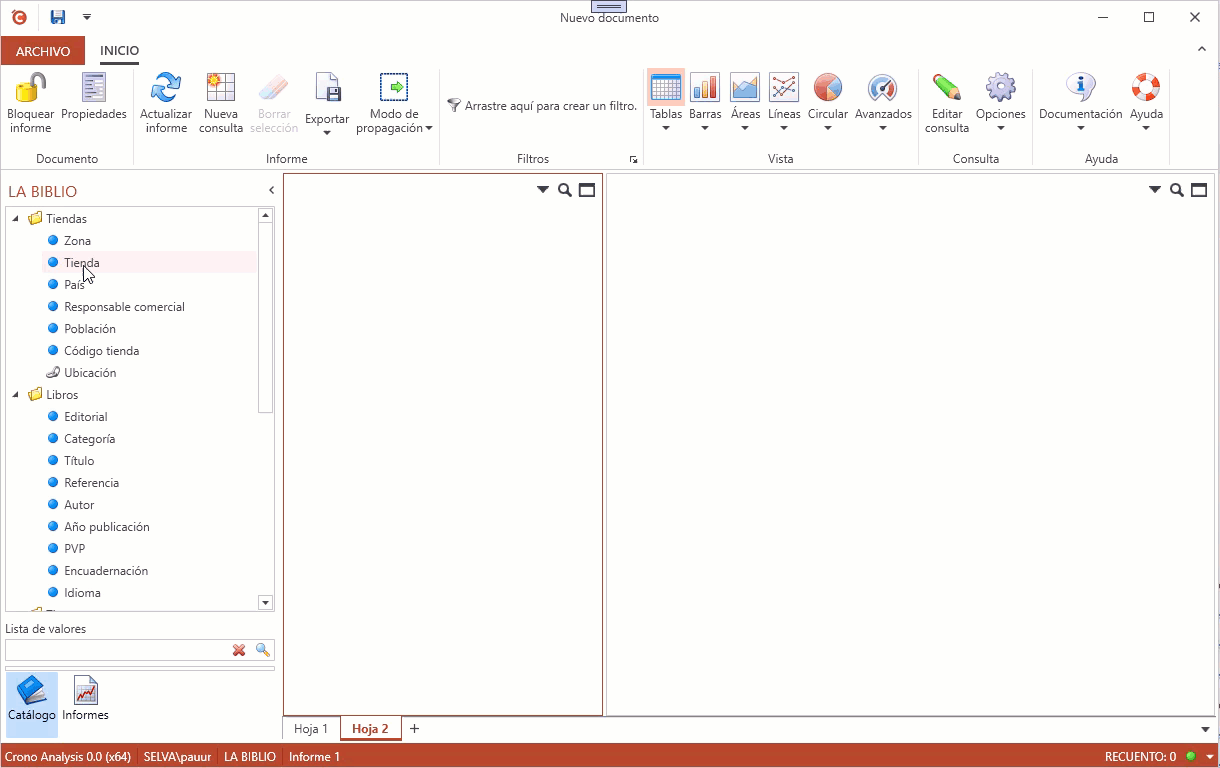
Task: Clear the Lista de valores search field
Action: click(x=239, y=650)
